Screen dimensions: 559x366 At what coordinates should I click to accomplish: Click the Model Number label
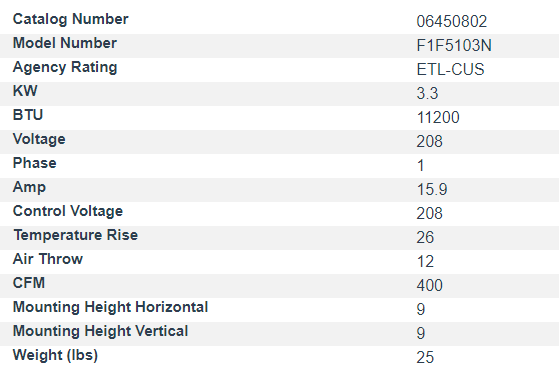coord(65,43)
